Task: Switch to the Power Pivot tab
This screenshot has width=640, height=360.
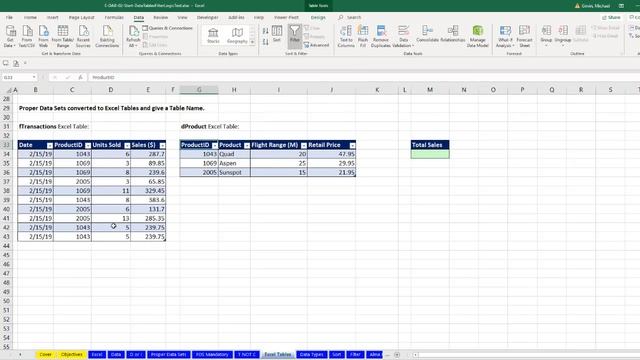Action: click(x=286, y=18)
